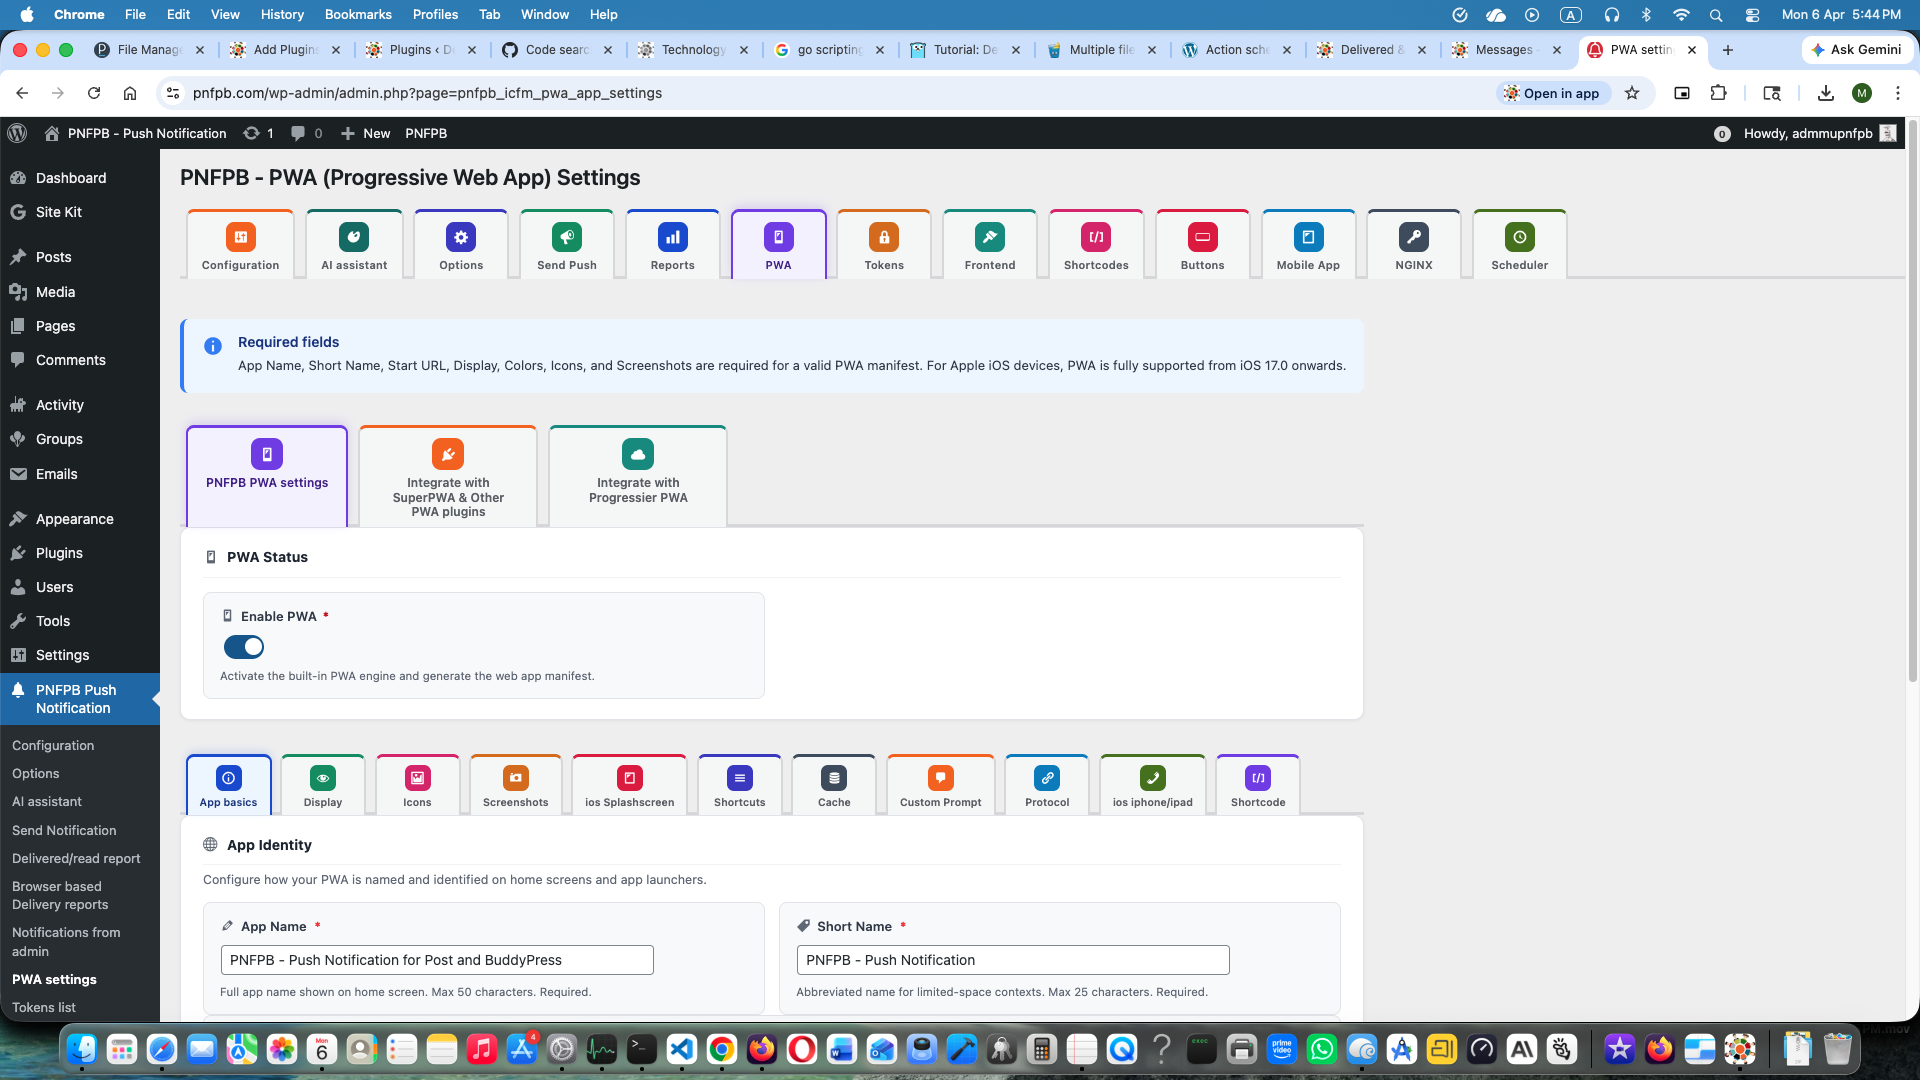The width and height of the screenshot is (1920, 1080).
Task: Select the Screenshots sub-tab icon
Action: (515, 778)
